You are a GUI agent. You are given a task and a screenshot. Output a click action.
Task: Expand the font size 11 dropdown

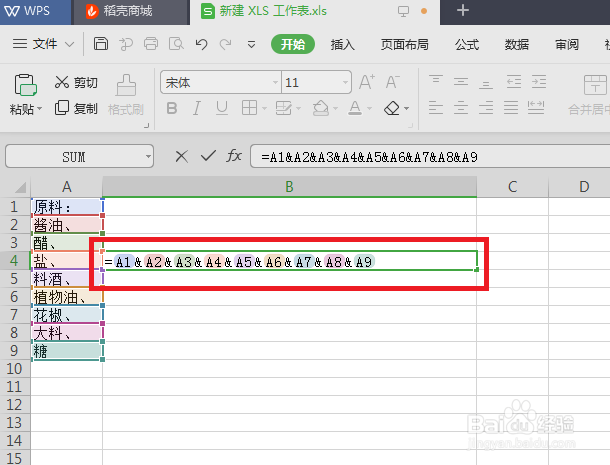point(345,82)
